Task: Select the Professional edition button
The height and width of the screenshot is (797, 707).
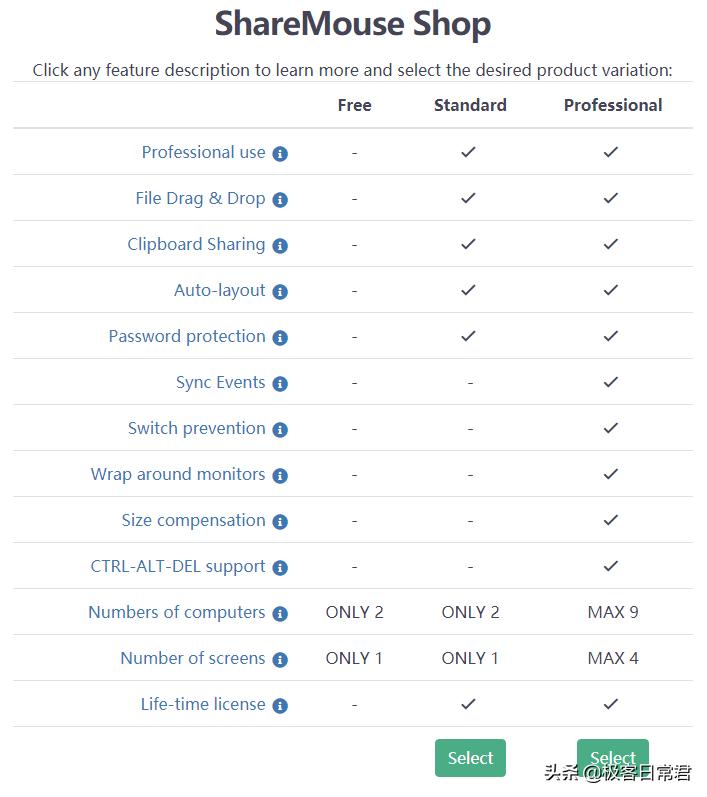Action: coord(612,757)
